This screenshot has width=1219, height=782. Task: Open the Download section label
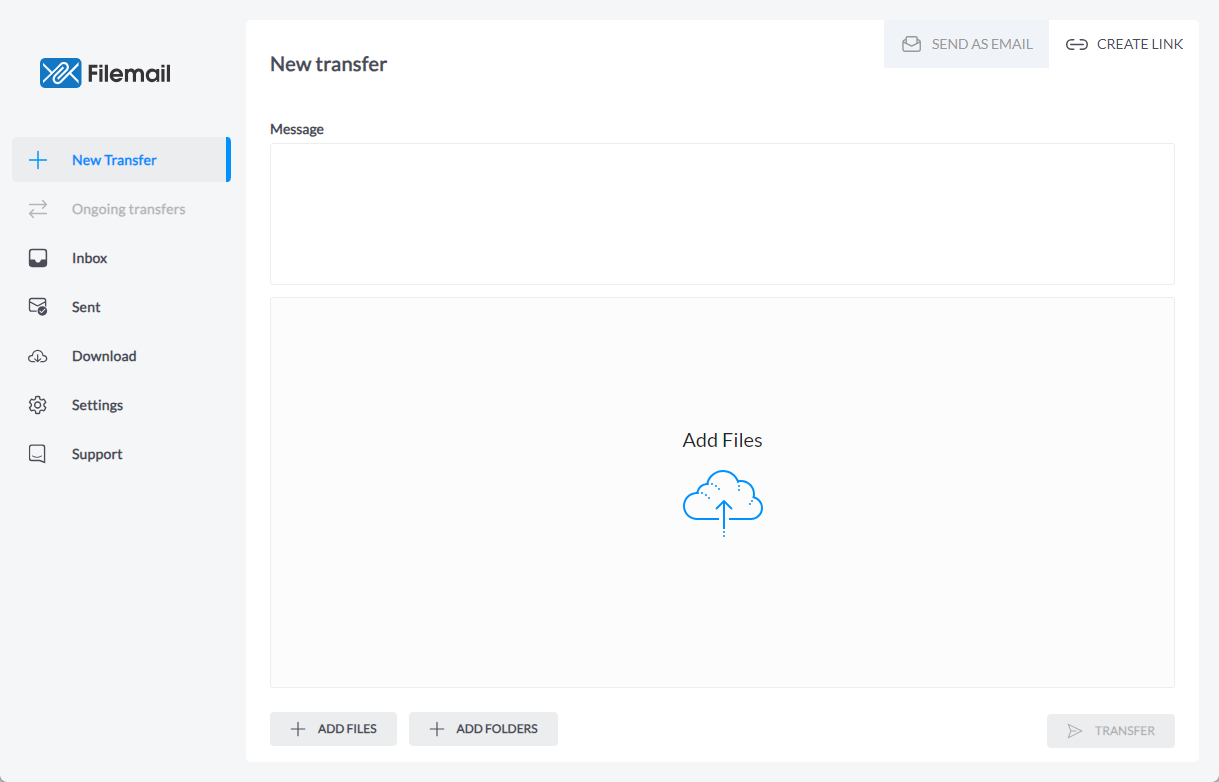(x=104, y=356)
